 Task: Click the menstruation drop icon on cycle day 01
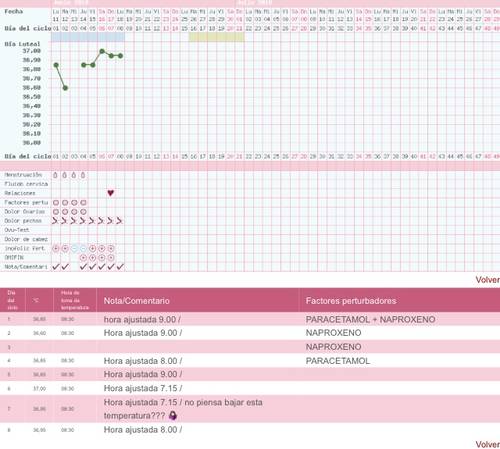click(x=56, y=175)
